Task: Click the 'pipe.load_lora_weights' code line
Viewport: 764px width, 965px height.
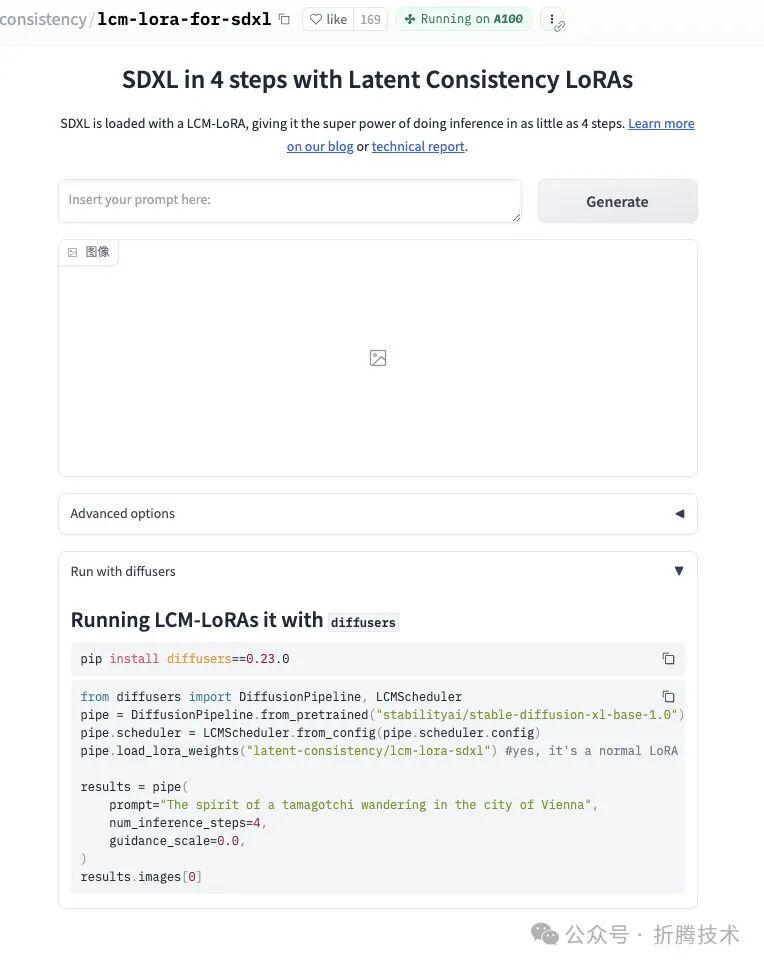Action: [x=379, y=751]
